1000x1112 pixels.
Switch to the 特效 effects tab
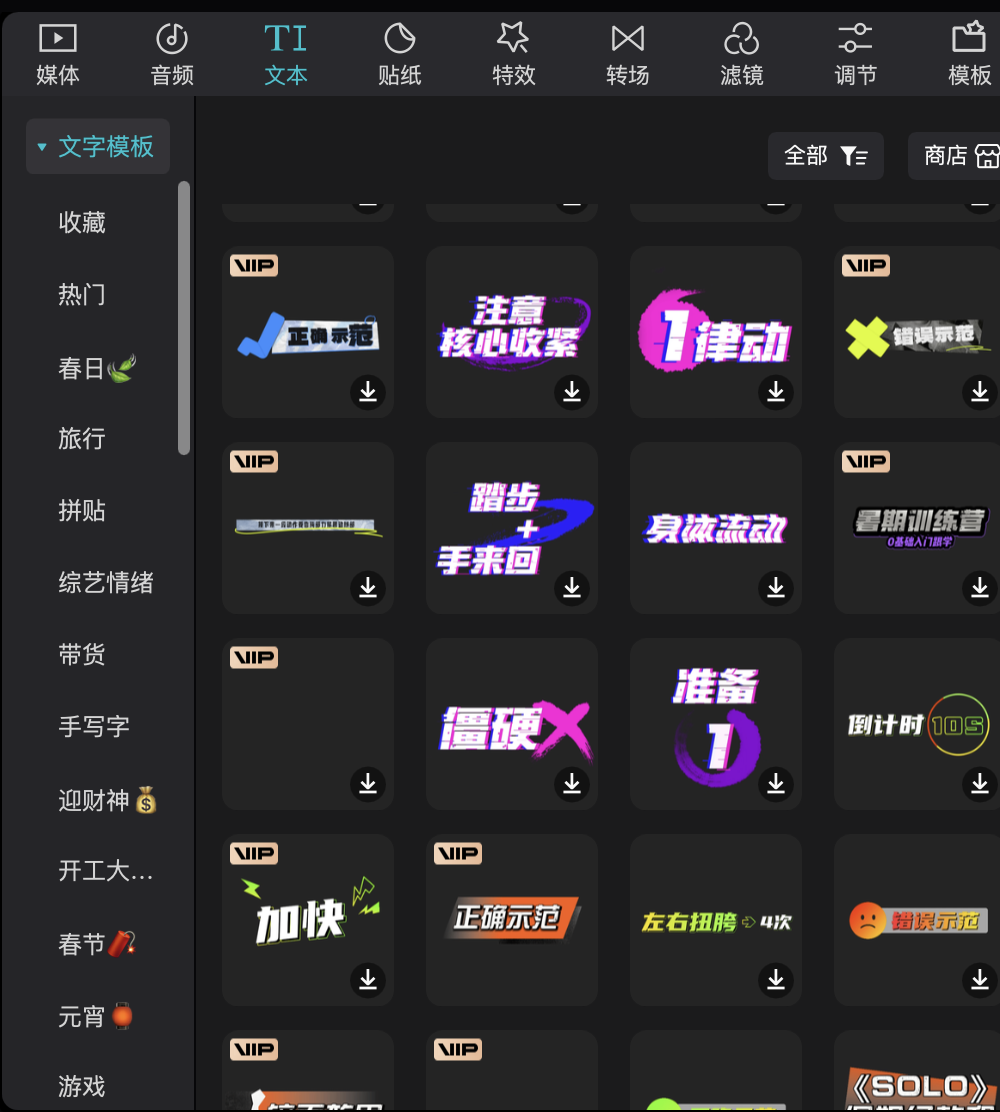coord(513,55)
